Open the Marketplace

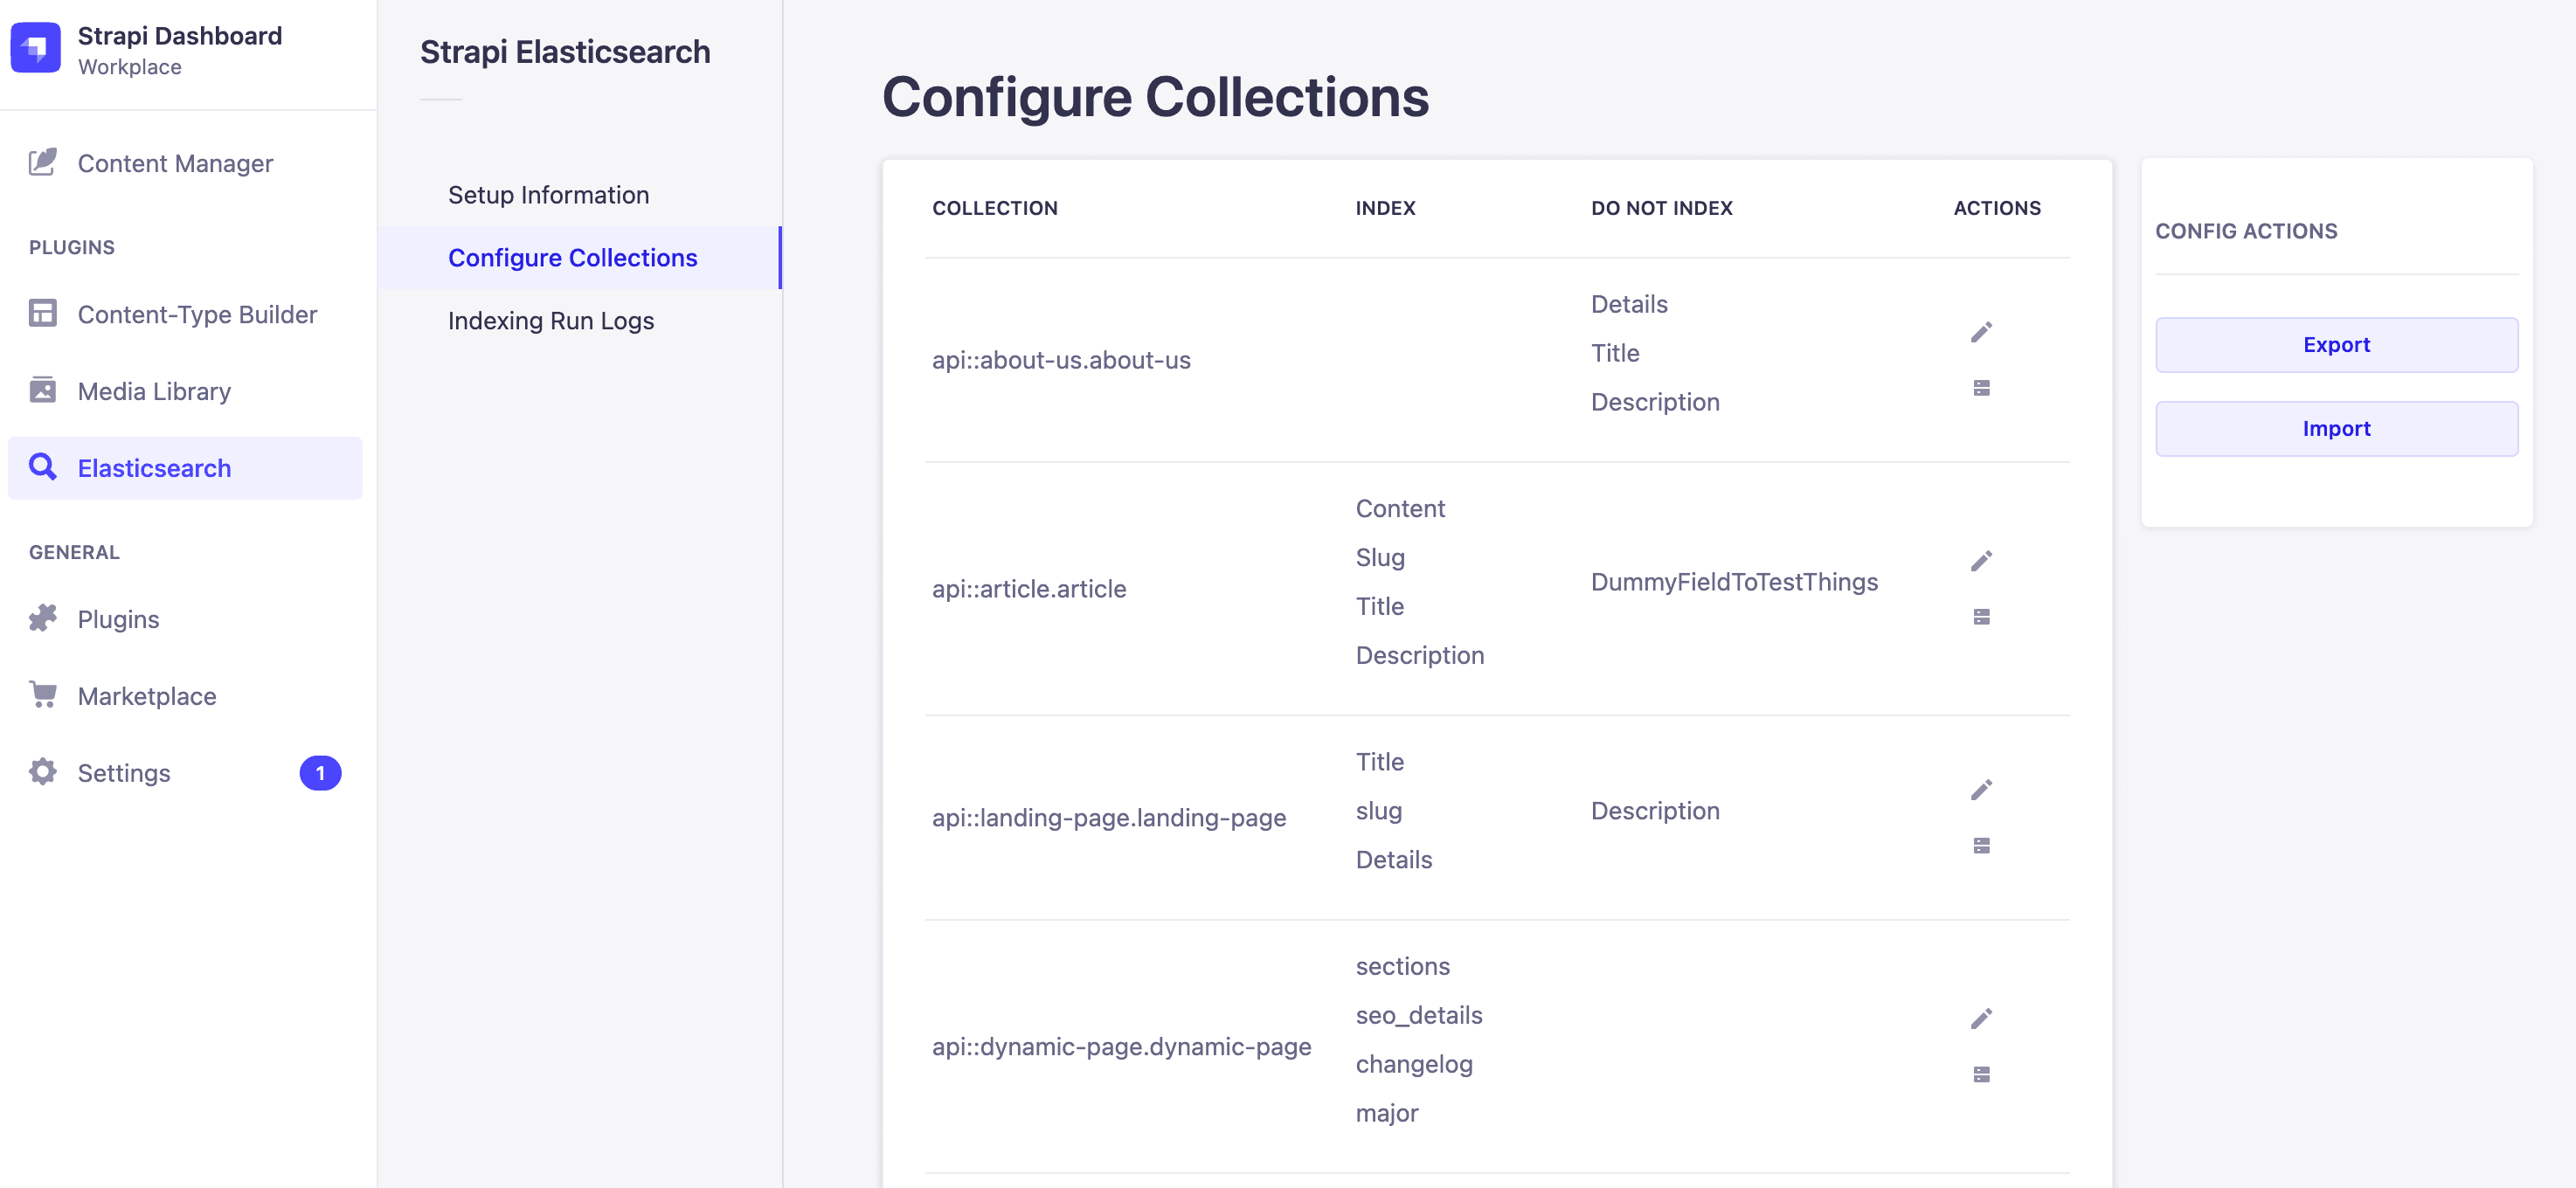[x=147, y=696]
